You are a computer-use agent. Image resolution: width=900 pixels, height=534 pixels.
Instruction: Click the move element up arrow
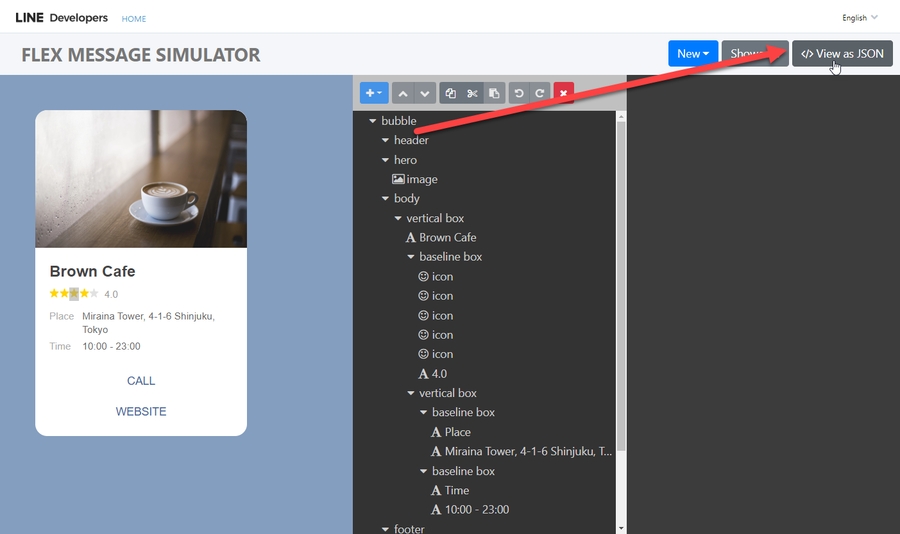[x=403, y=93]
